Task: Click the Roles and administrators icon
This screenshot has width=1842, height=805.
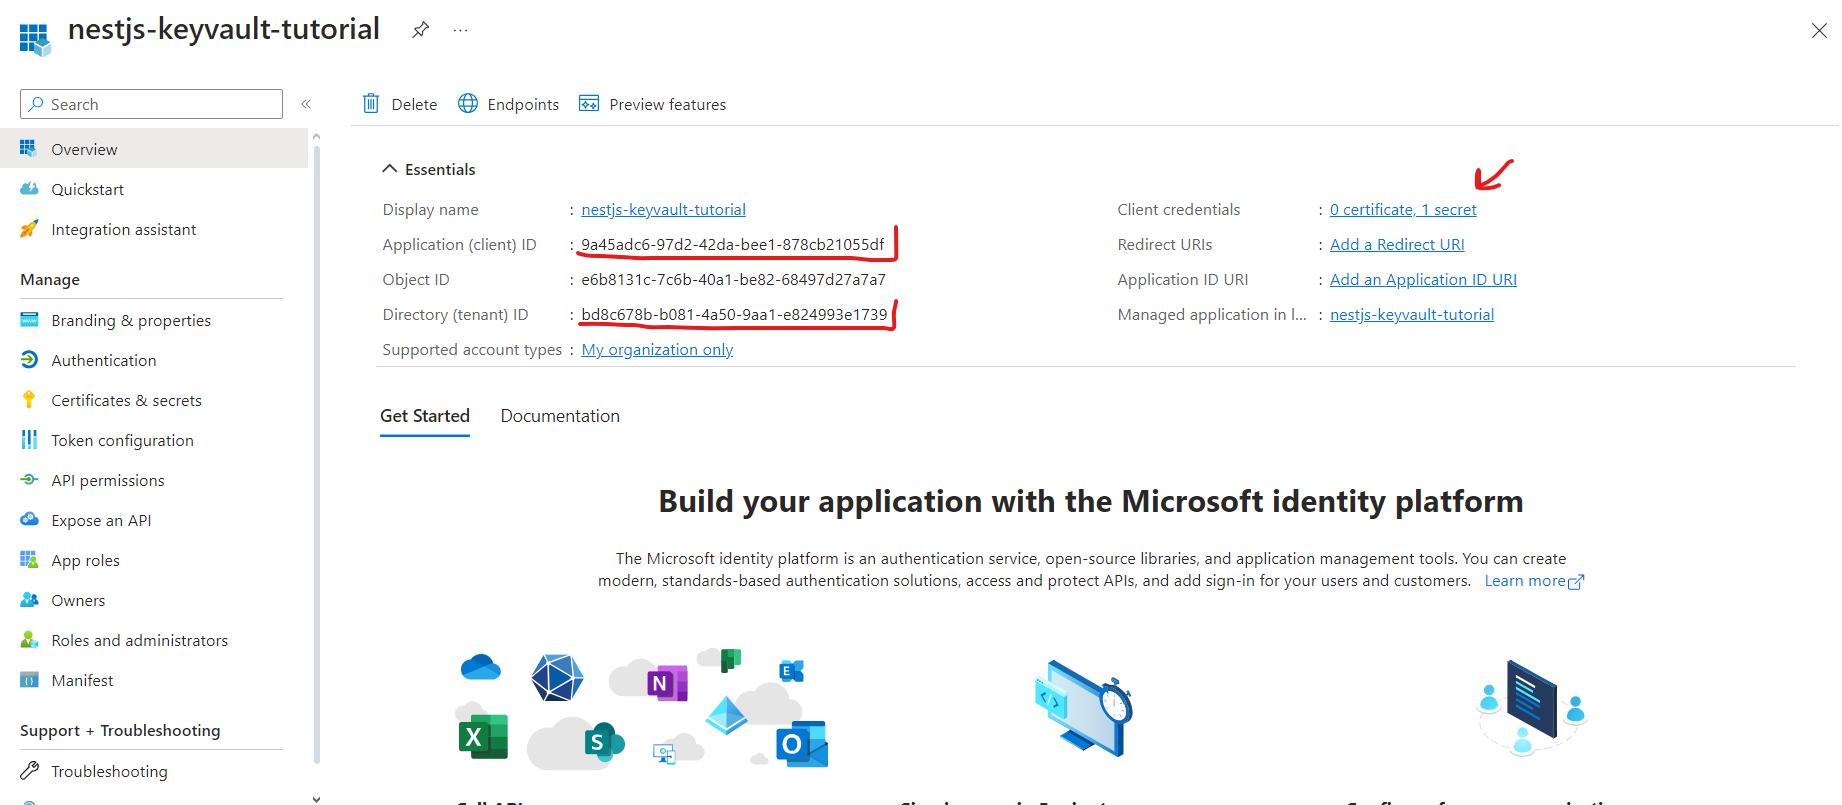Action: [29, 640]
